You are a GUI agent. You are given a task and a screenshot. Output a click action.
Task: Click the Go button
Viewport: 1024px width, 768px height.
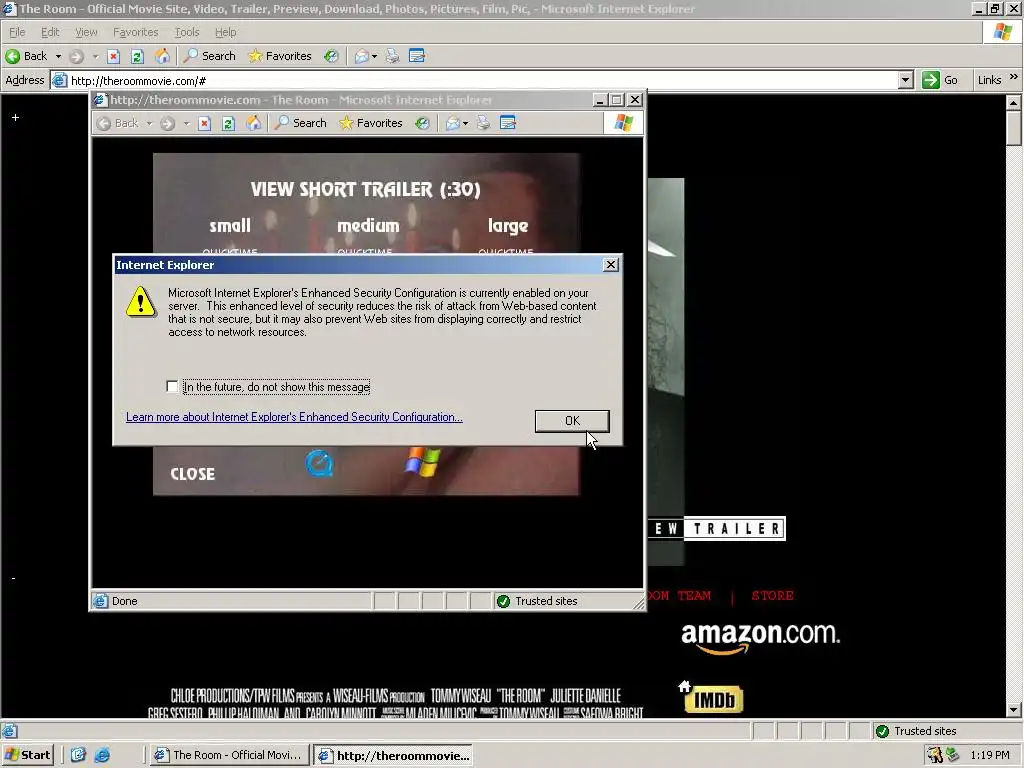pyautogui.click(x=940, y=80)
